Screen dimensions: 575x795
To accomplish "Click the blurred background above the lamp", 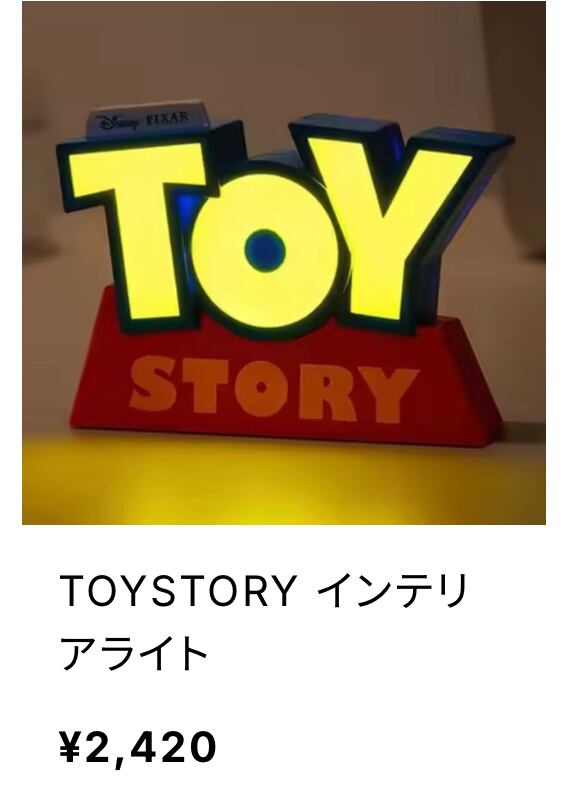I will click(x=284, y=51).
